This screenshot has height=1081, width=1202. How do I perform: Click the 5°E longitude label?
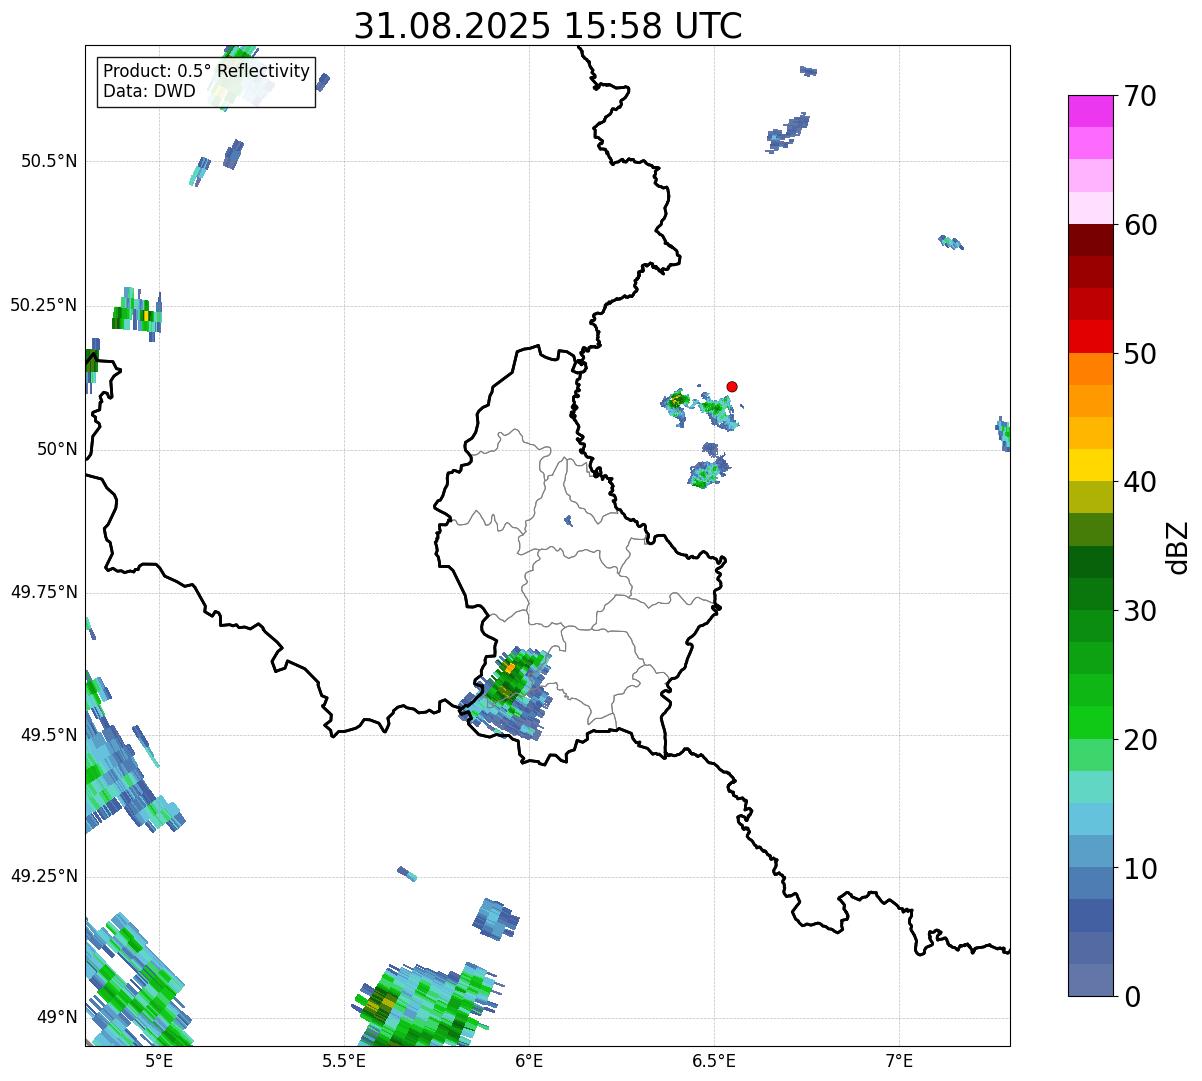point(158,1061)
